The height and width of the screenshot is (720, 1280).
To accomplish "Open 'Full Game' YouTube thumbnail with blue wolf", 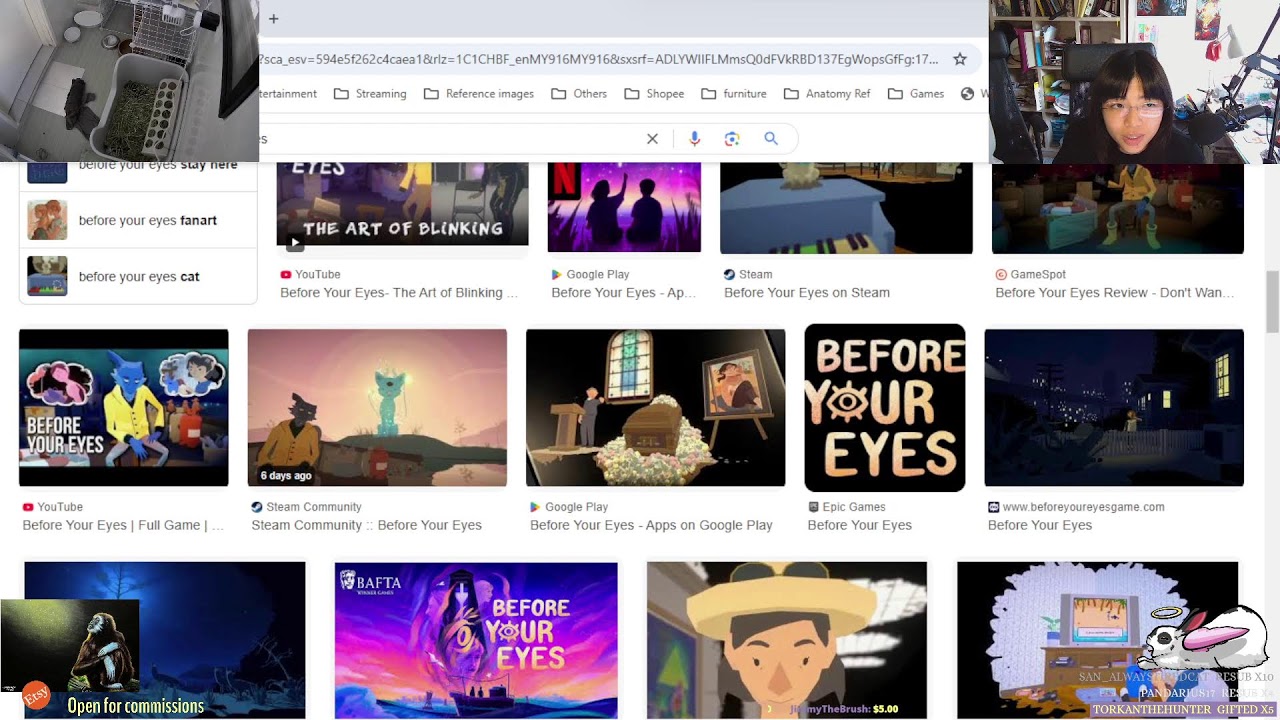I will [x=124, y=408].
